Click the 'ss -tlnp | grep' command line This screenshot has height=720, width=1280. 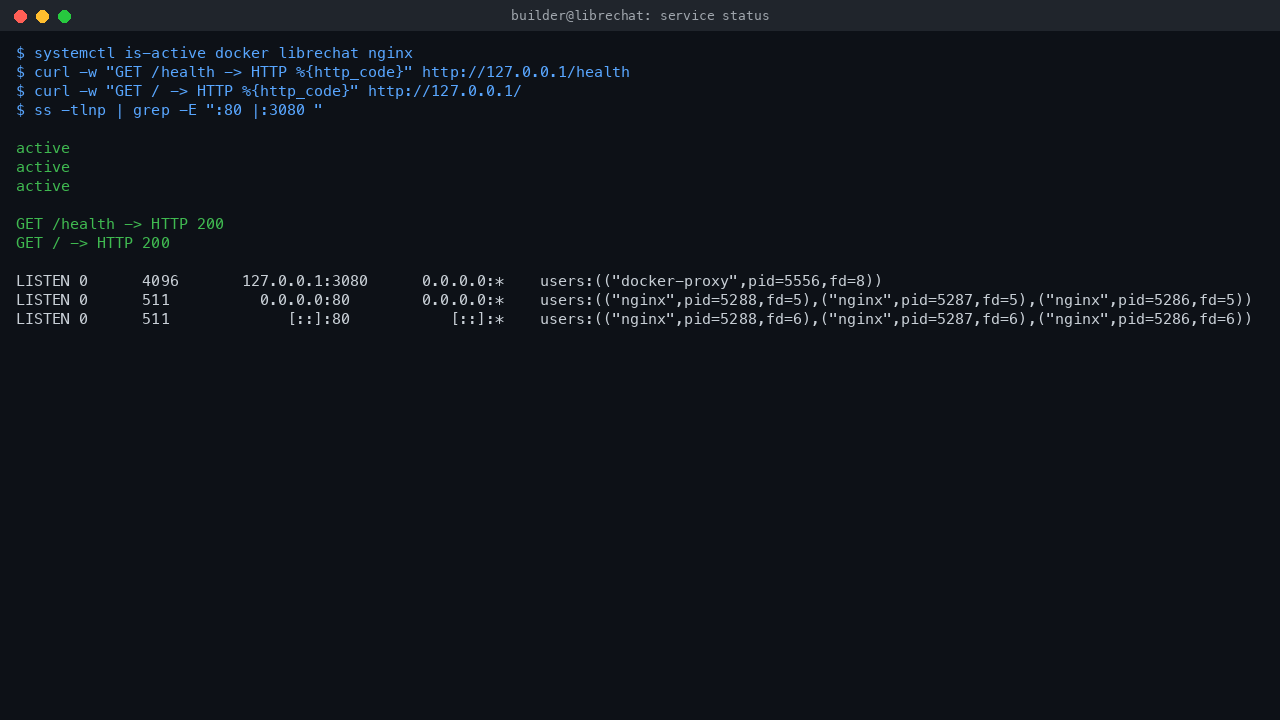coord(169,110)
